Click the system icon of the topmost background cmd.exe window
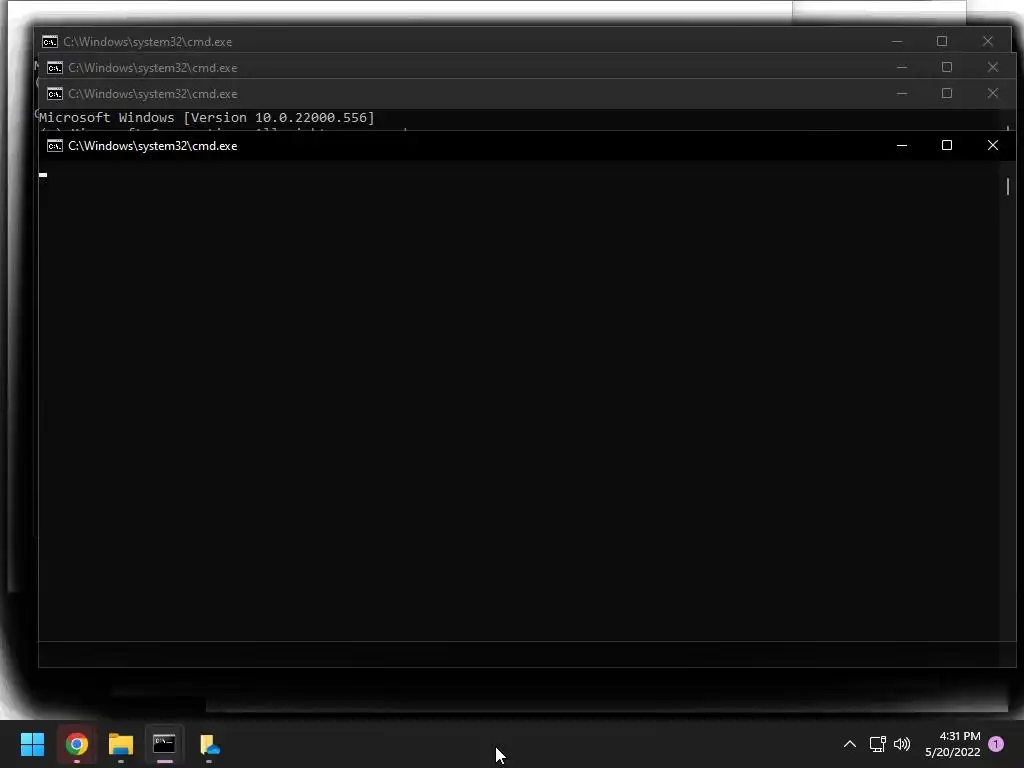Screen dimensions: 1024x768 click(x=50, y=42)
